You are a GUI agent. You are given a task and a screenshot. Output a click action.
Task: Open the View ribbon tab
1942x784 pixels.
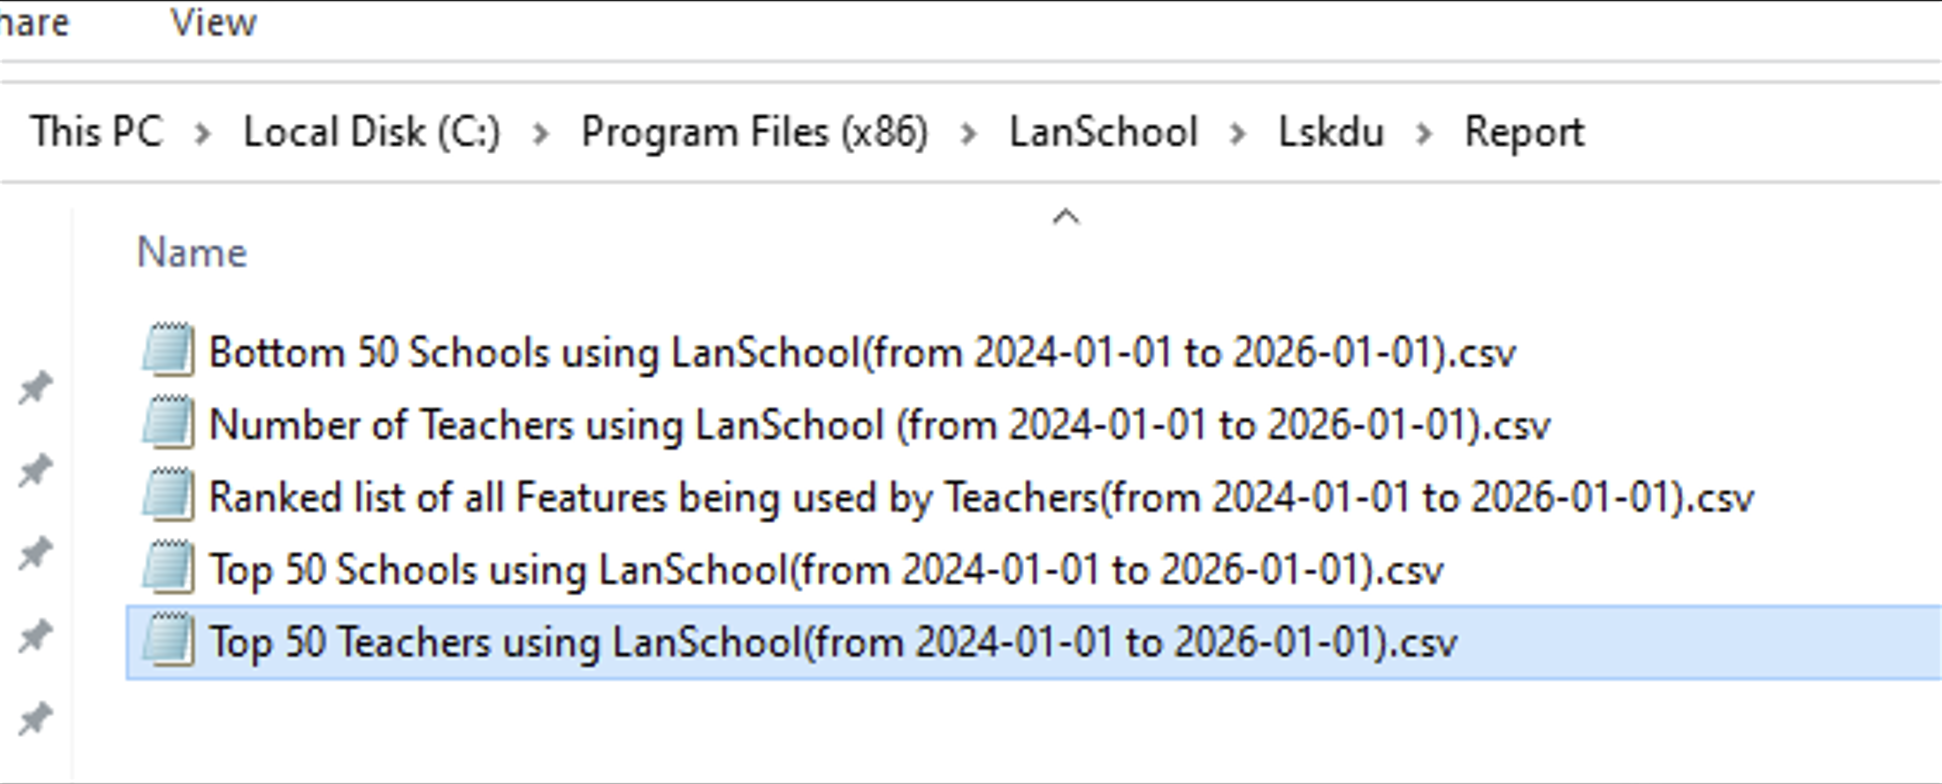point(213,22)
